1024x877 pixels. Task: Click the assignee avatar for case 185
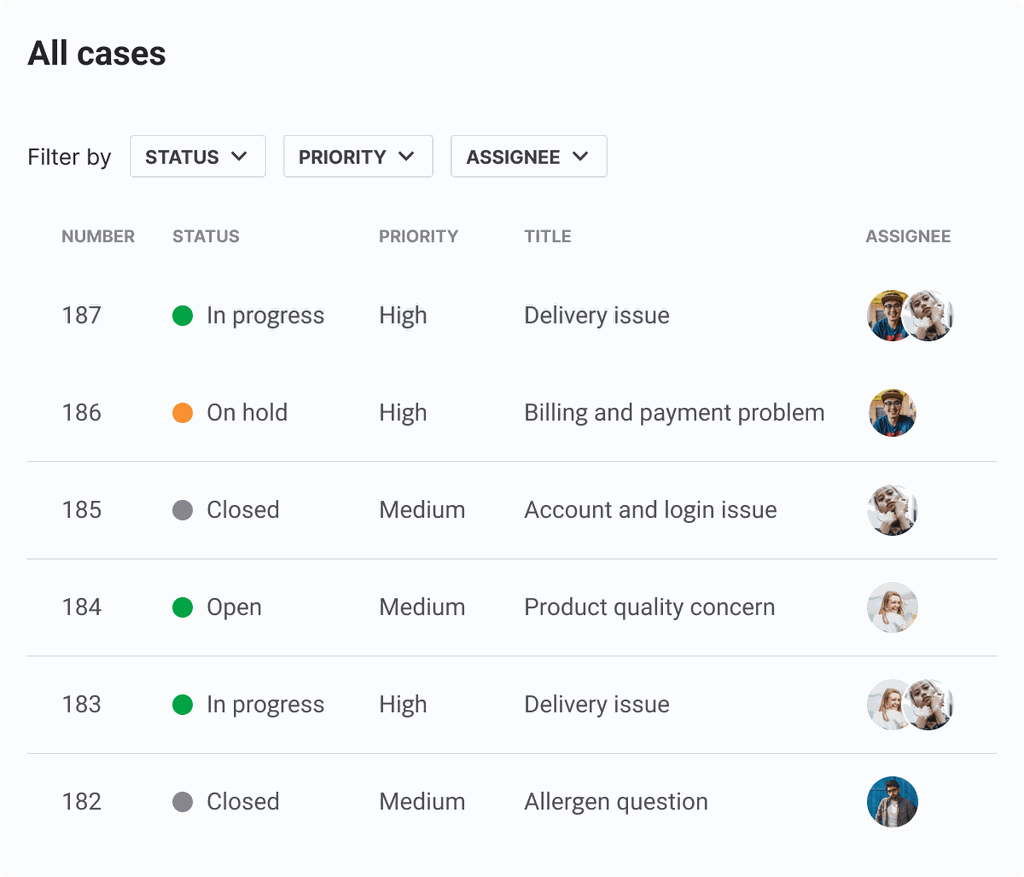click(892, 510)
